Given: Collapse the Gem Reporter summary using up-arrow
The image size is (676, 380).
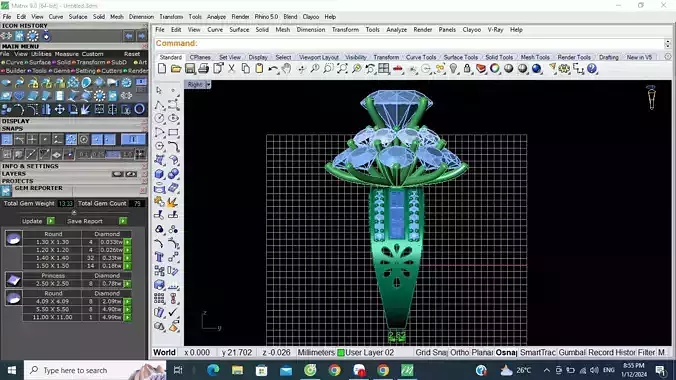Looking at the screenshot, I should tap(74, 212).
